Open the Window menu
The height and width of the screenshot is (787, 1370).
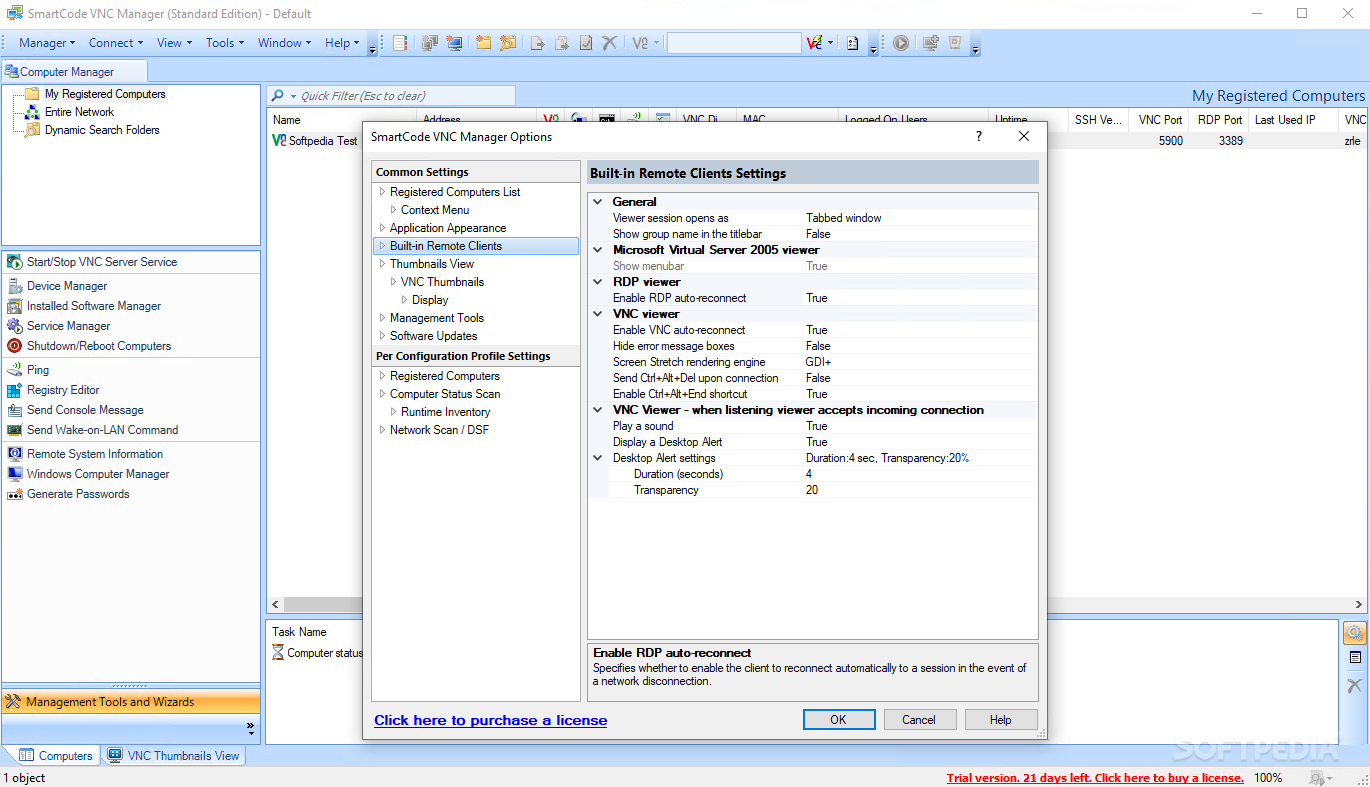pyautogui.click(x=285, y=43)
